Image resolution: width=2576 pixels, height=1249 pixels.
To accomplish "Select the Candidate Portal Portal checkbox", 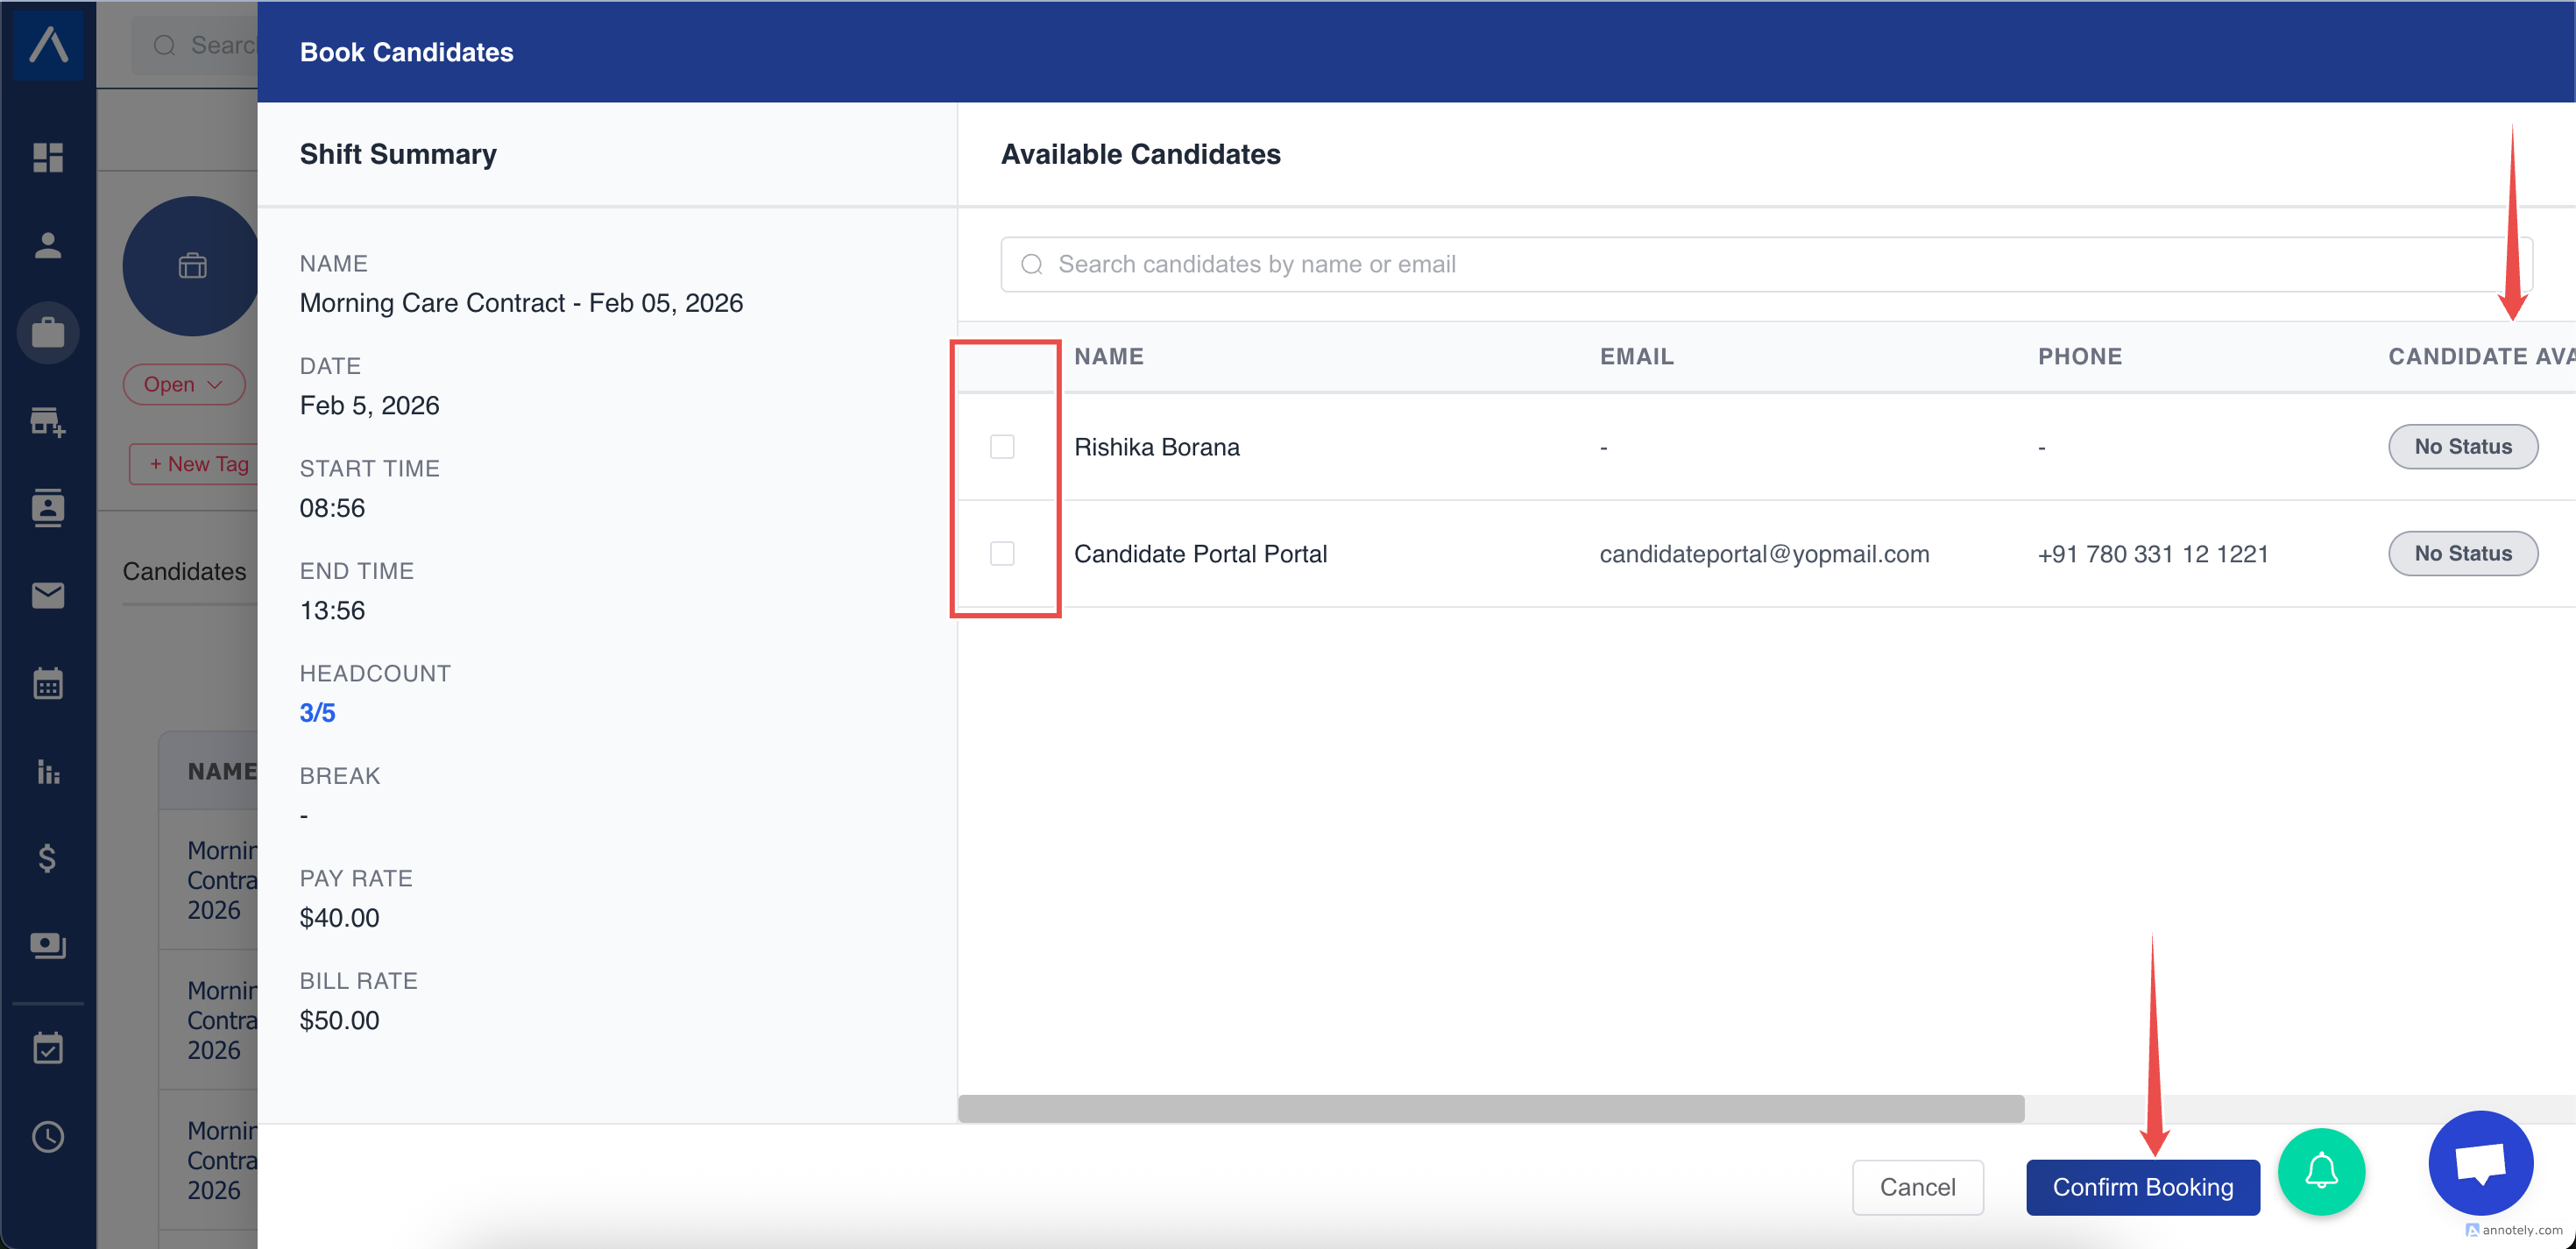I will click(1002, 553).
